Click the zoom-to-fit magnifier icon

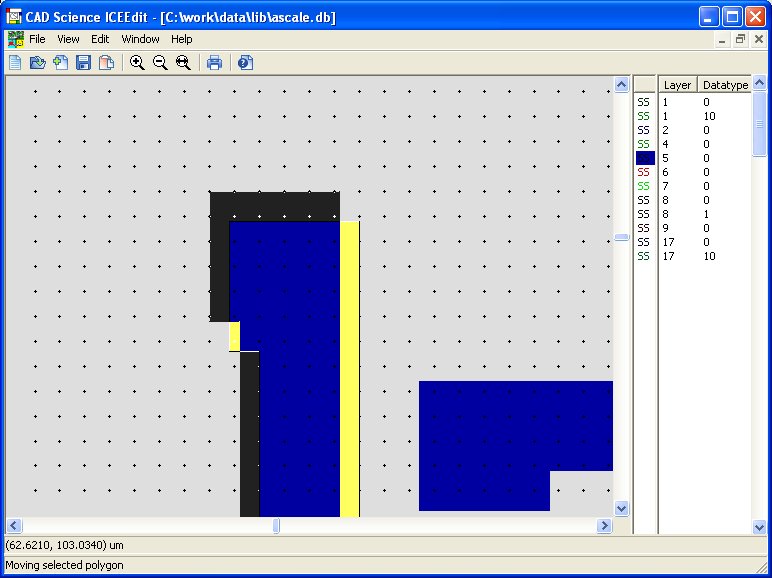point(183,63)
